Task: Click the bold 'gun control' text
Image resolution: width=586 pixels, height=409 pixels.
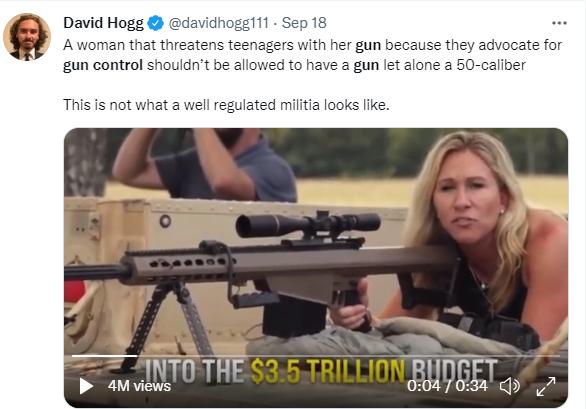Action: coord(103,65)
